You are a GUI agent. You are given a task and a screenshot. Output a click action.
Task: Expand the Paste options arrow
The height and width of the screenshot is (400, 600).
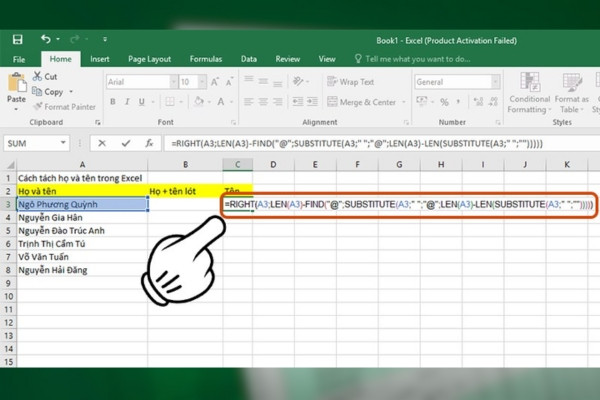[x=16, y=109]
